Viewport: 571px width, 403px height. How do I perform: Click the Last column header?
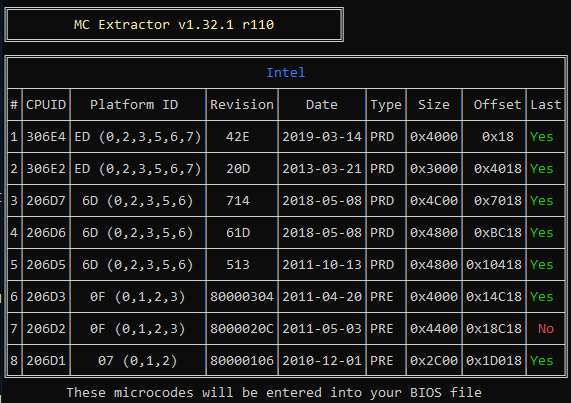pos(546,105)
